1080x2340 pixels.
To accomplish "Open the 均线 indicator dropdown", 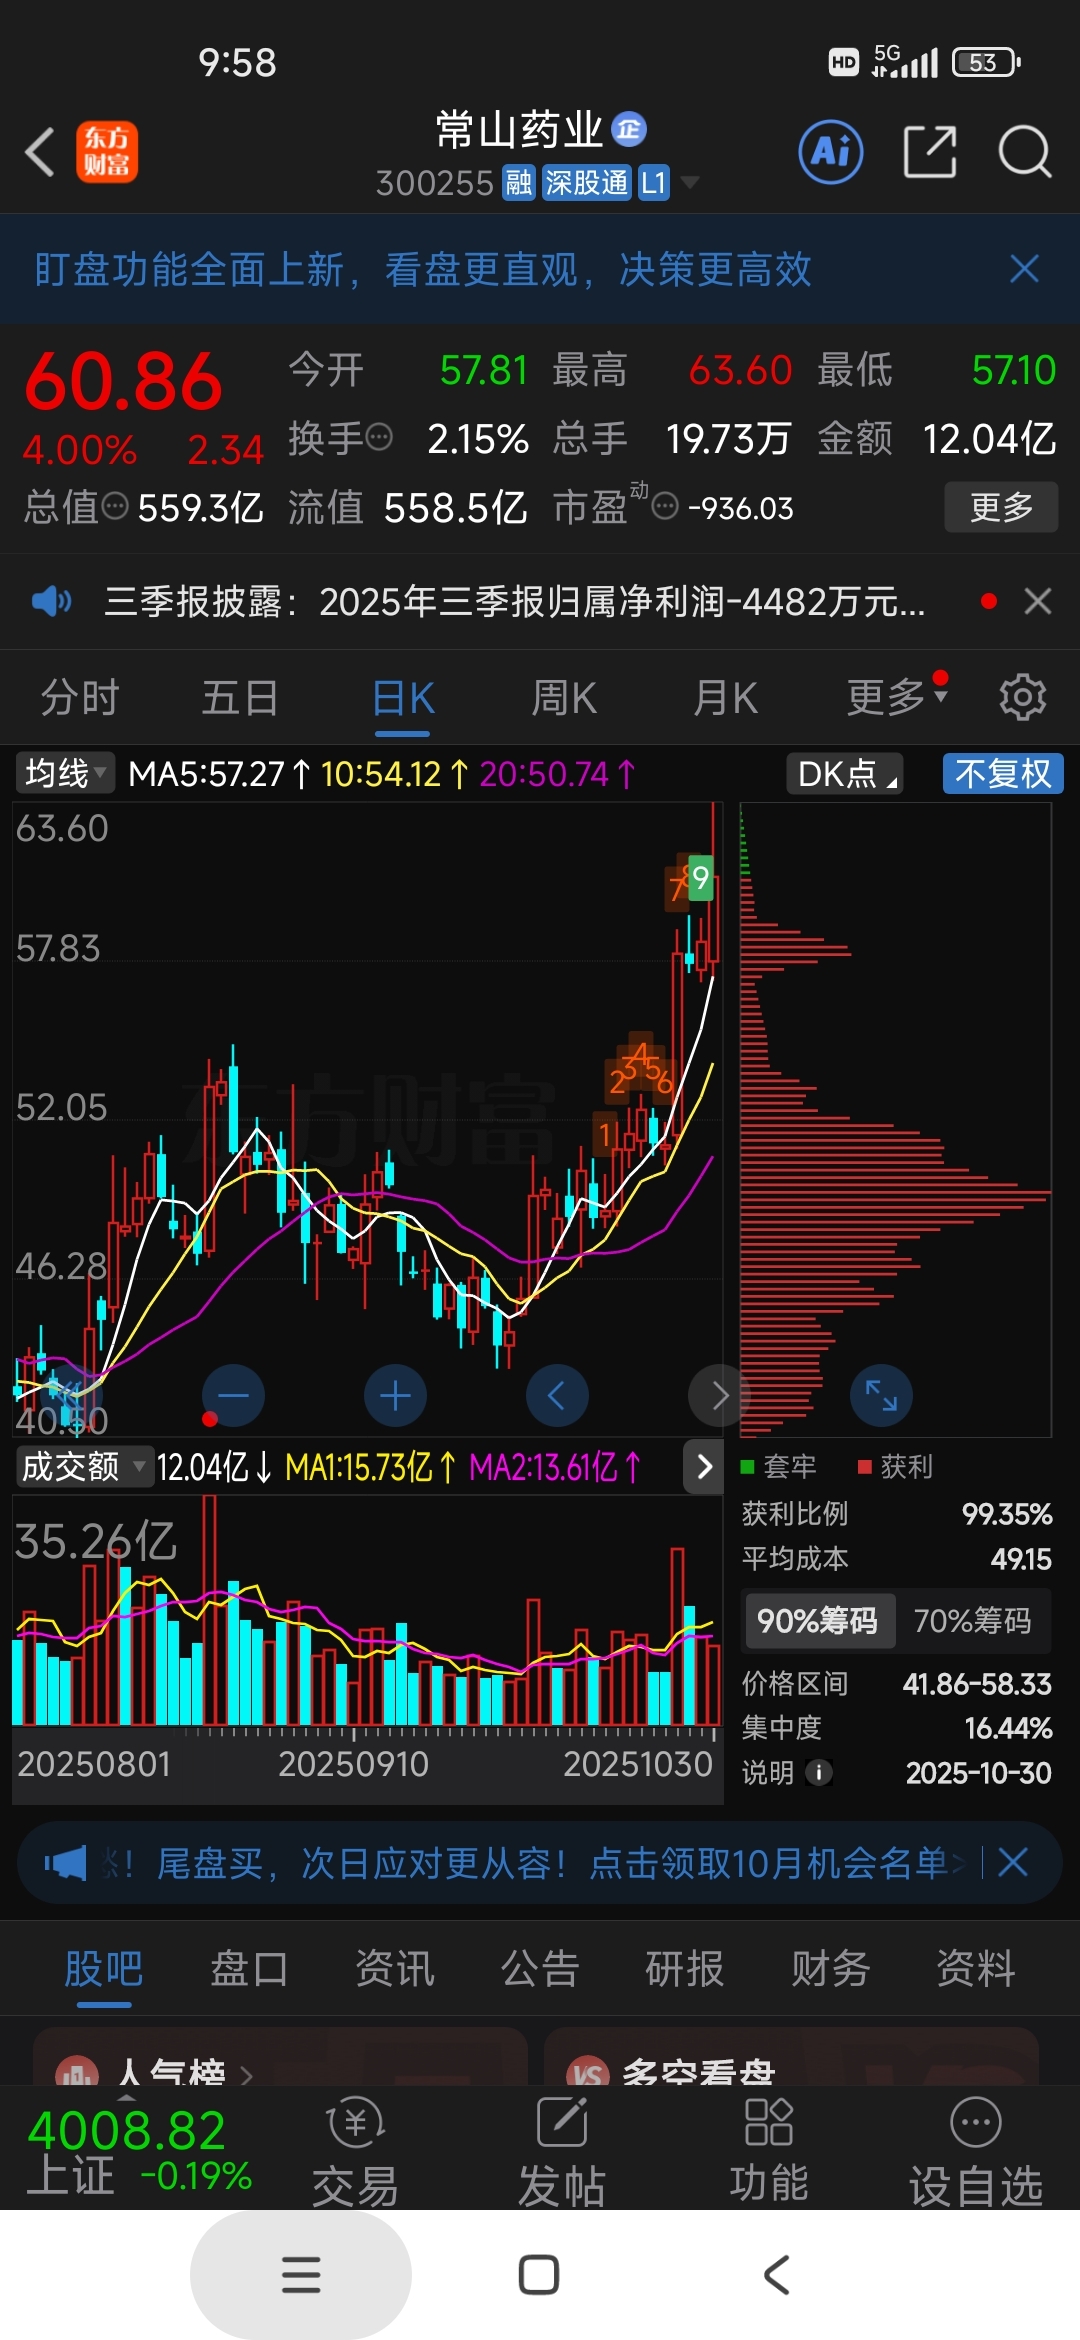I will (65, 773).
